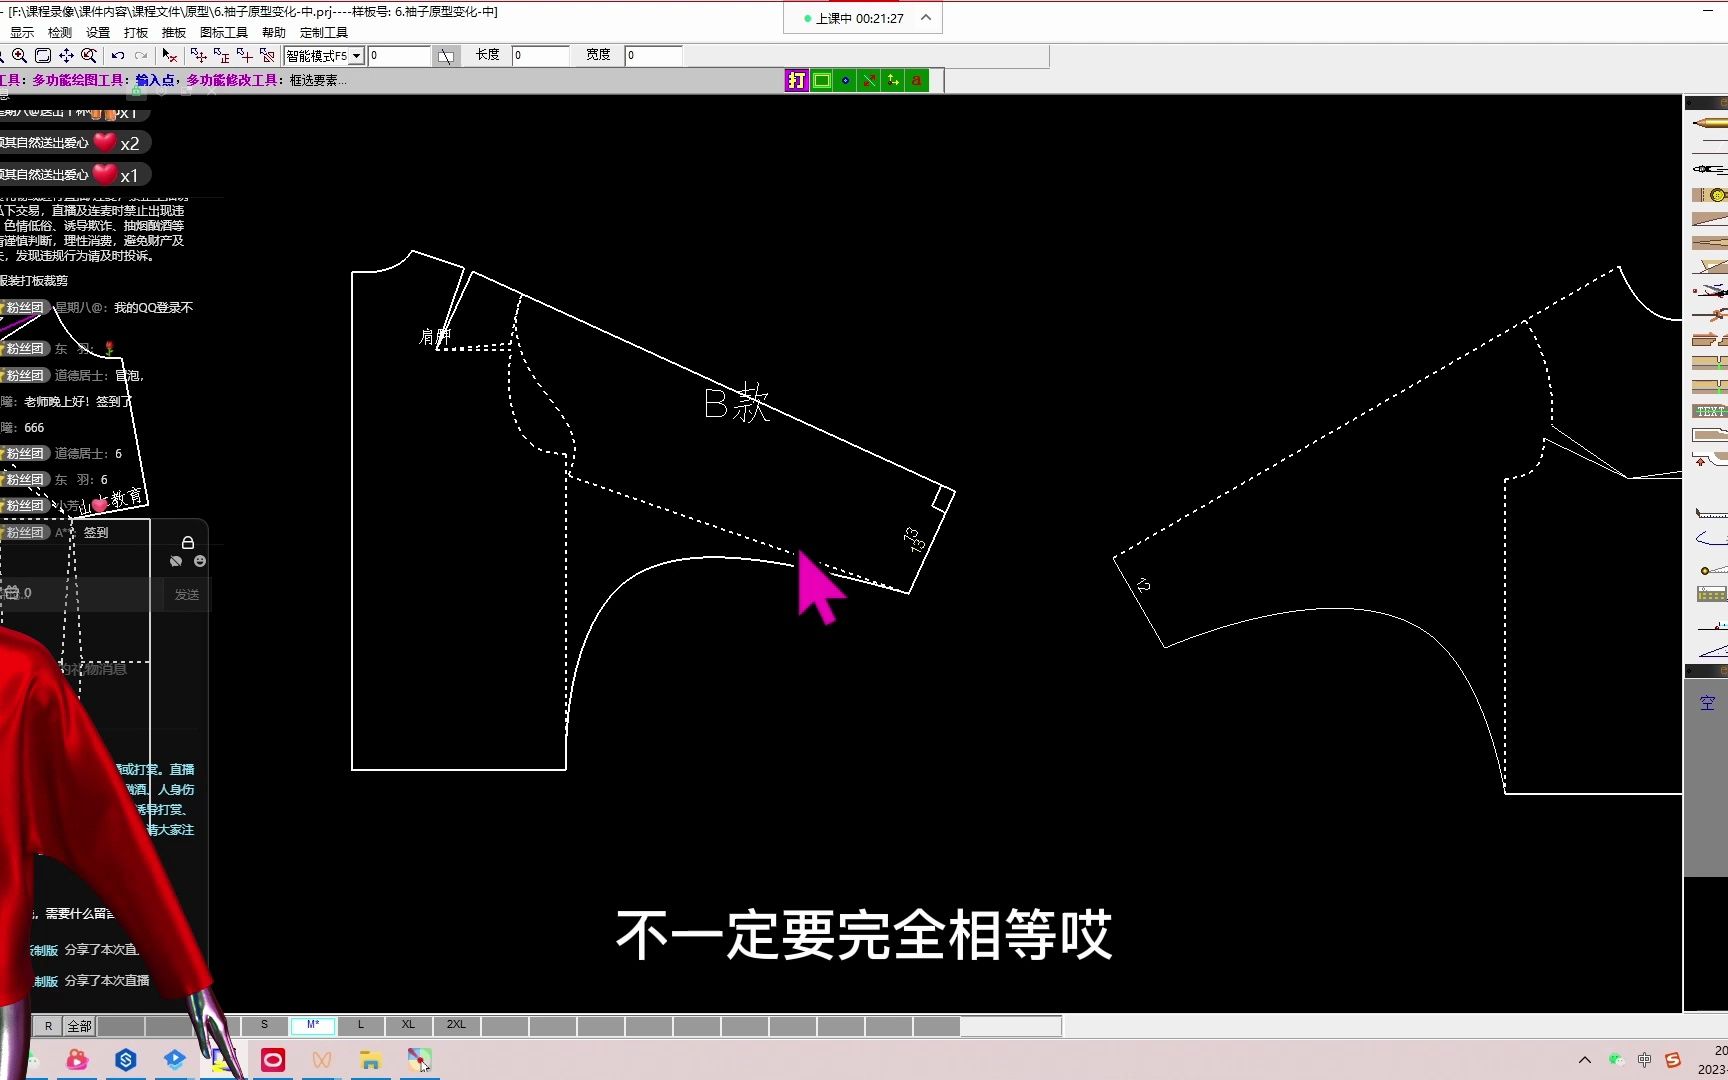Click the R size button
Viewport: 1728px width, 1080px height.
coord(48,1026)
